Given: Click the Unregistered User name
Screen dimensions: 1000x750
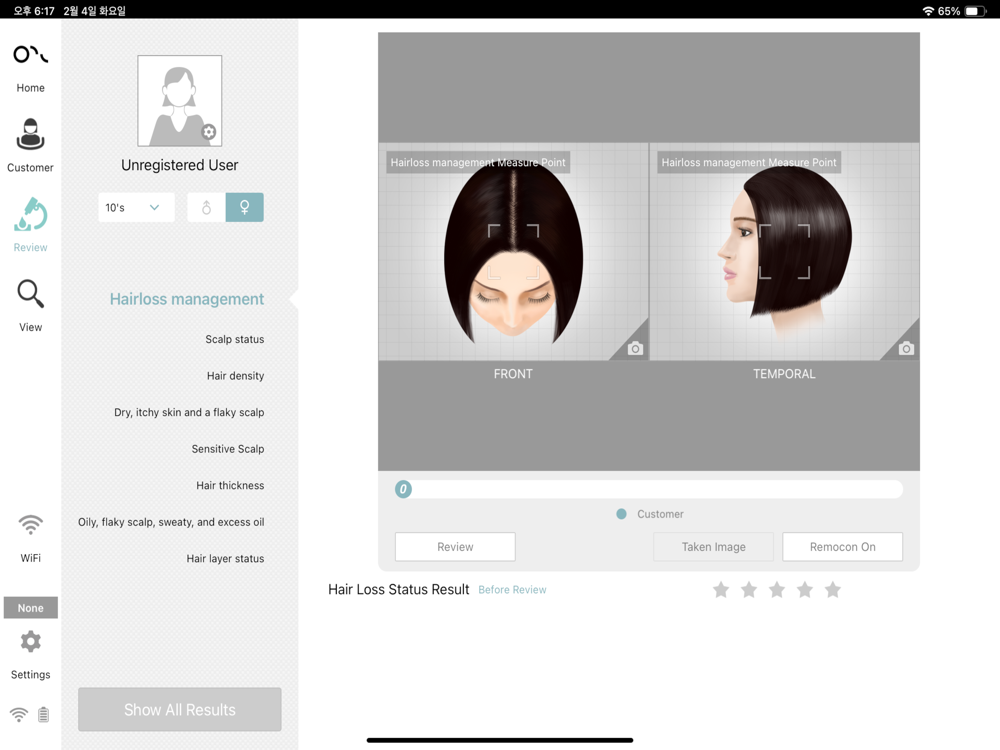Looking at the screenshot, I should coord(180,165).
